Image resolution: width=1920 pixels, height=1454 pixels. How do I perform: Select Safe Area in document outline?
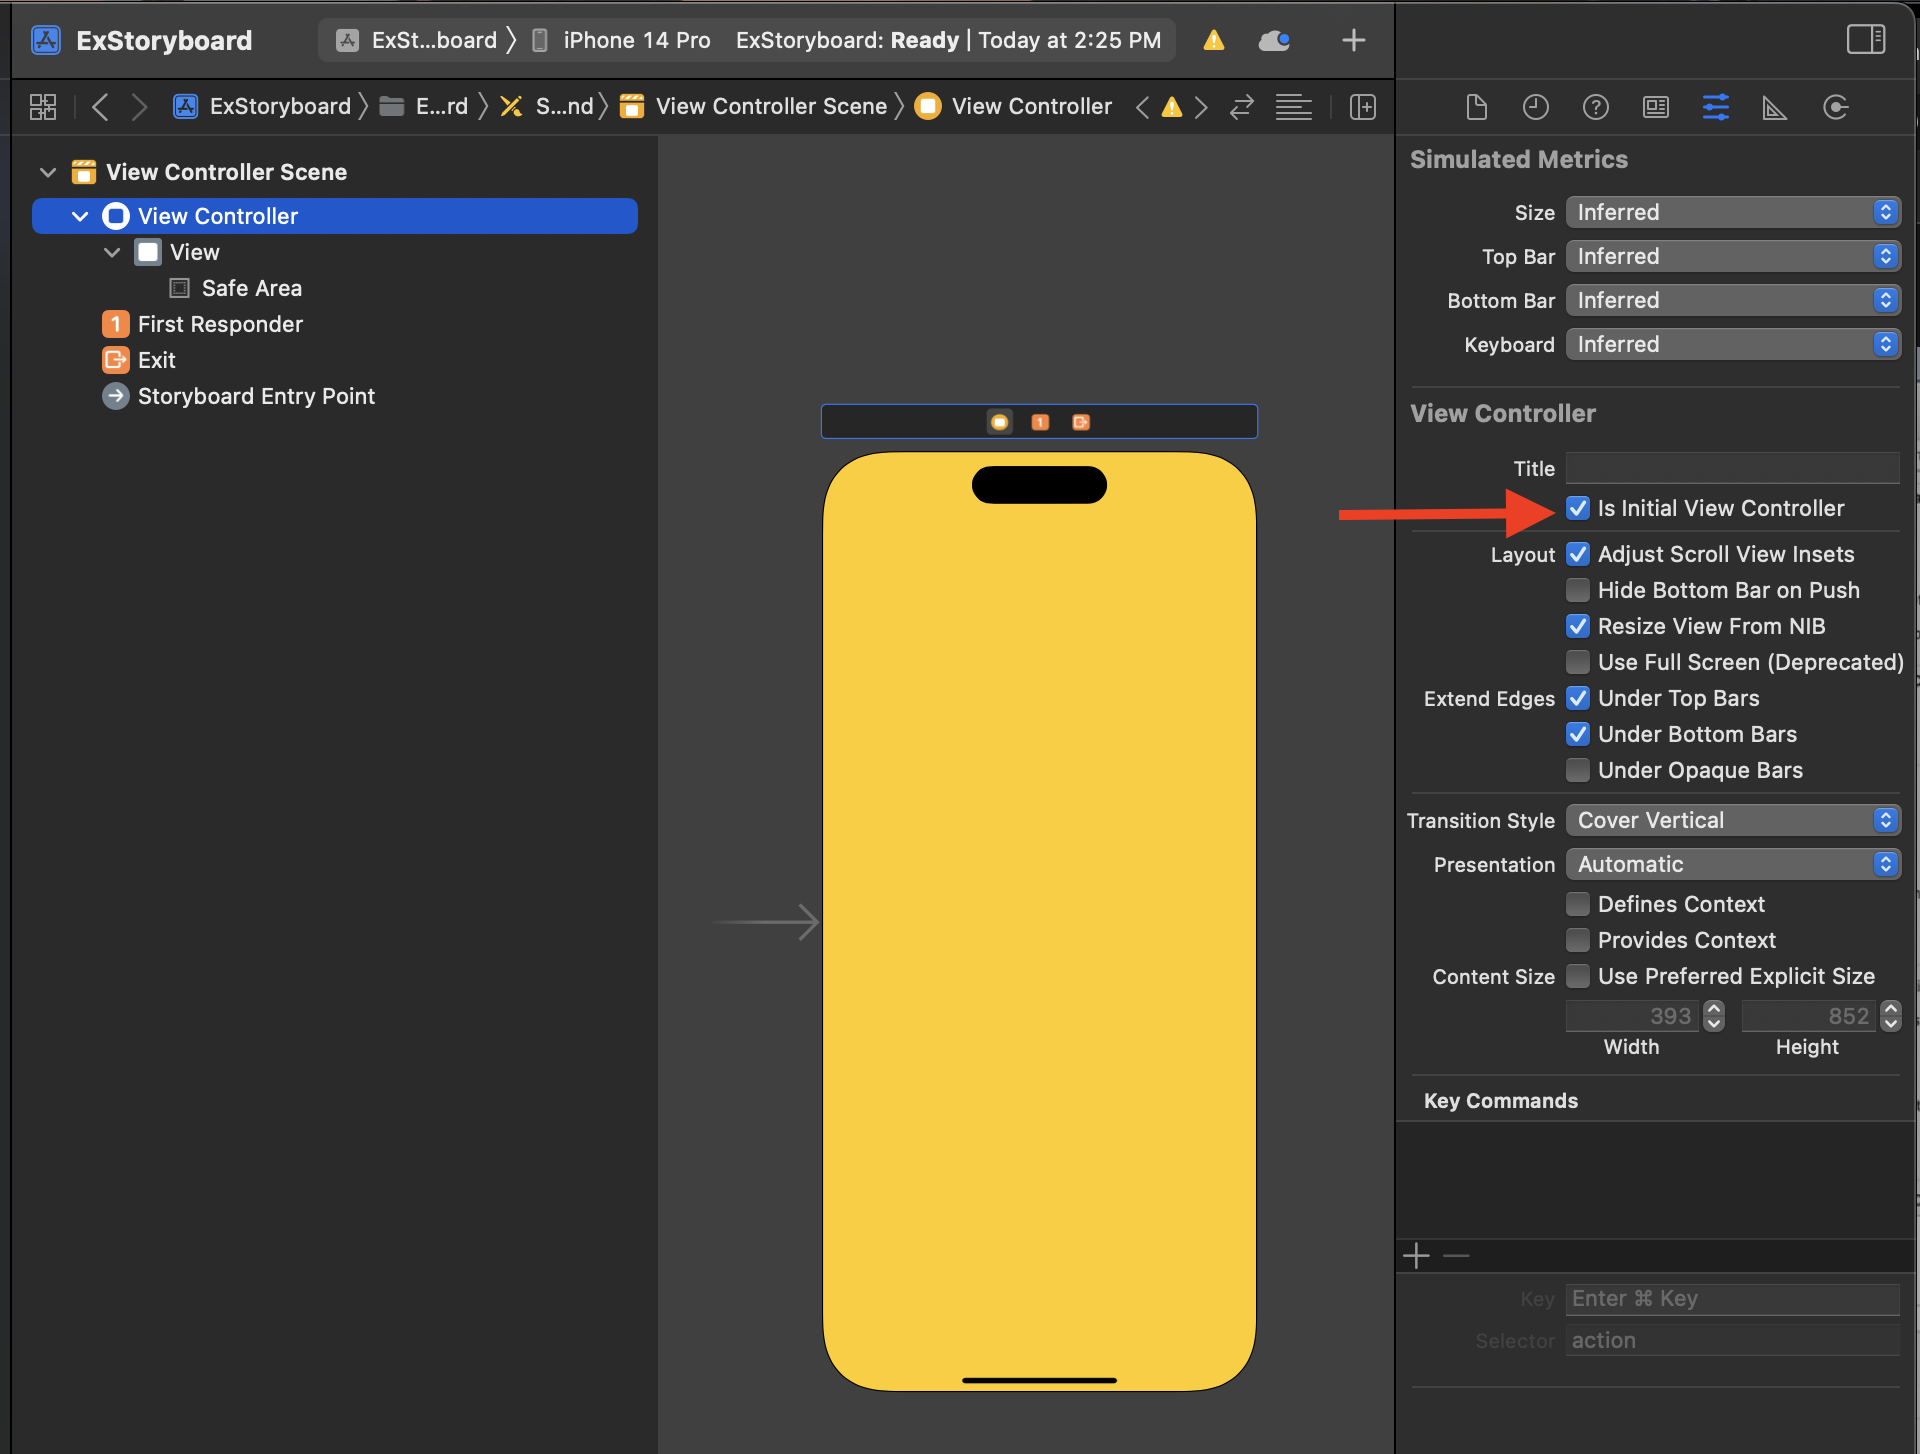[251, 288]
